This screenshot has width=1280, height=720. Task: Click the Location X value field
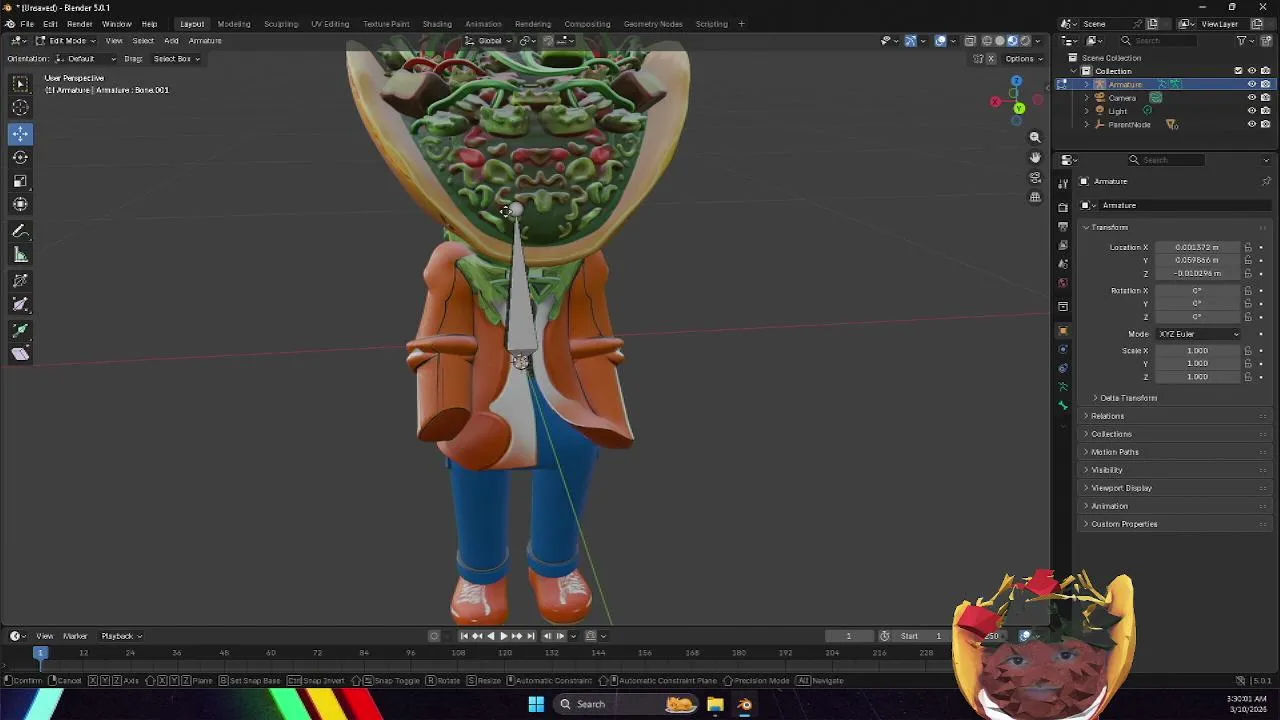pyautogui.click(x=1197, y=247)
